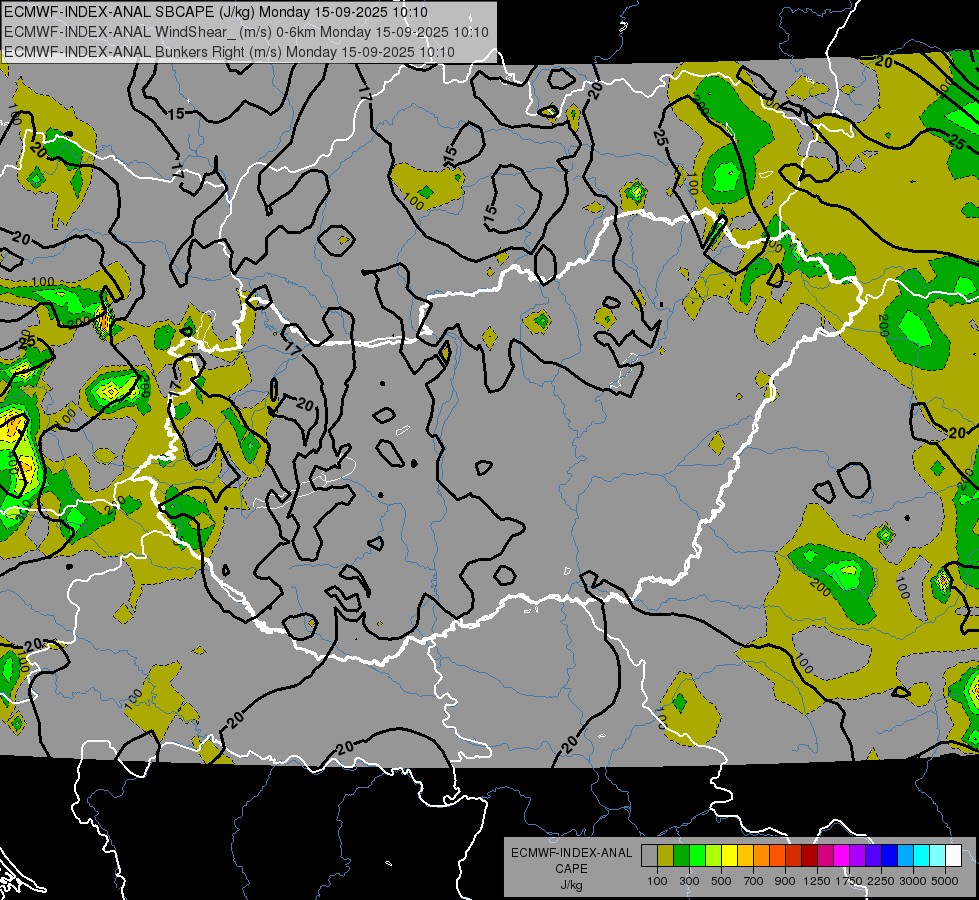Image resolution: width=979 pixels, height=900 pixels.
Task: Click the 2250 legend label
Action: click(881, 881)
